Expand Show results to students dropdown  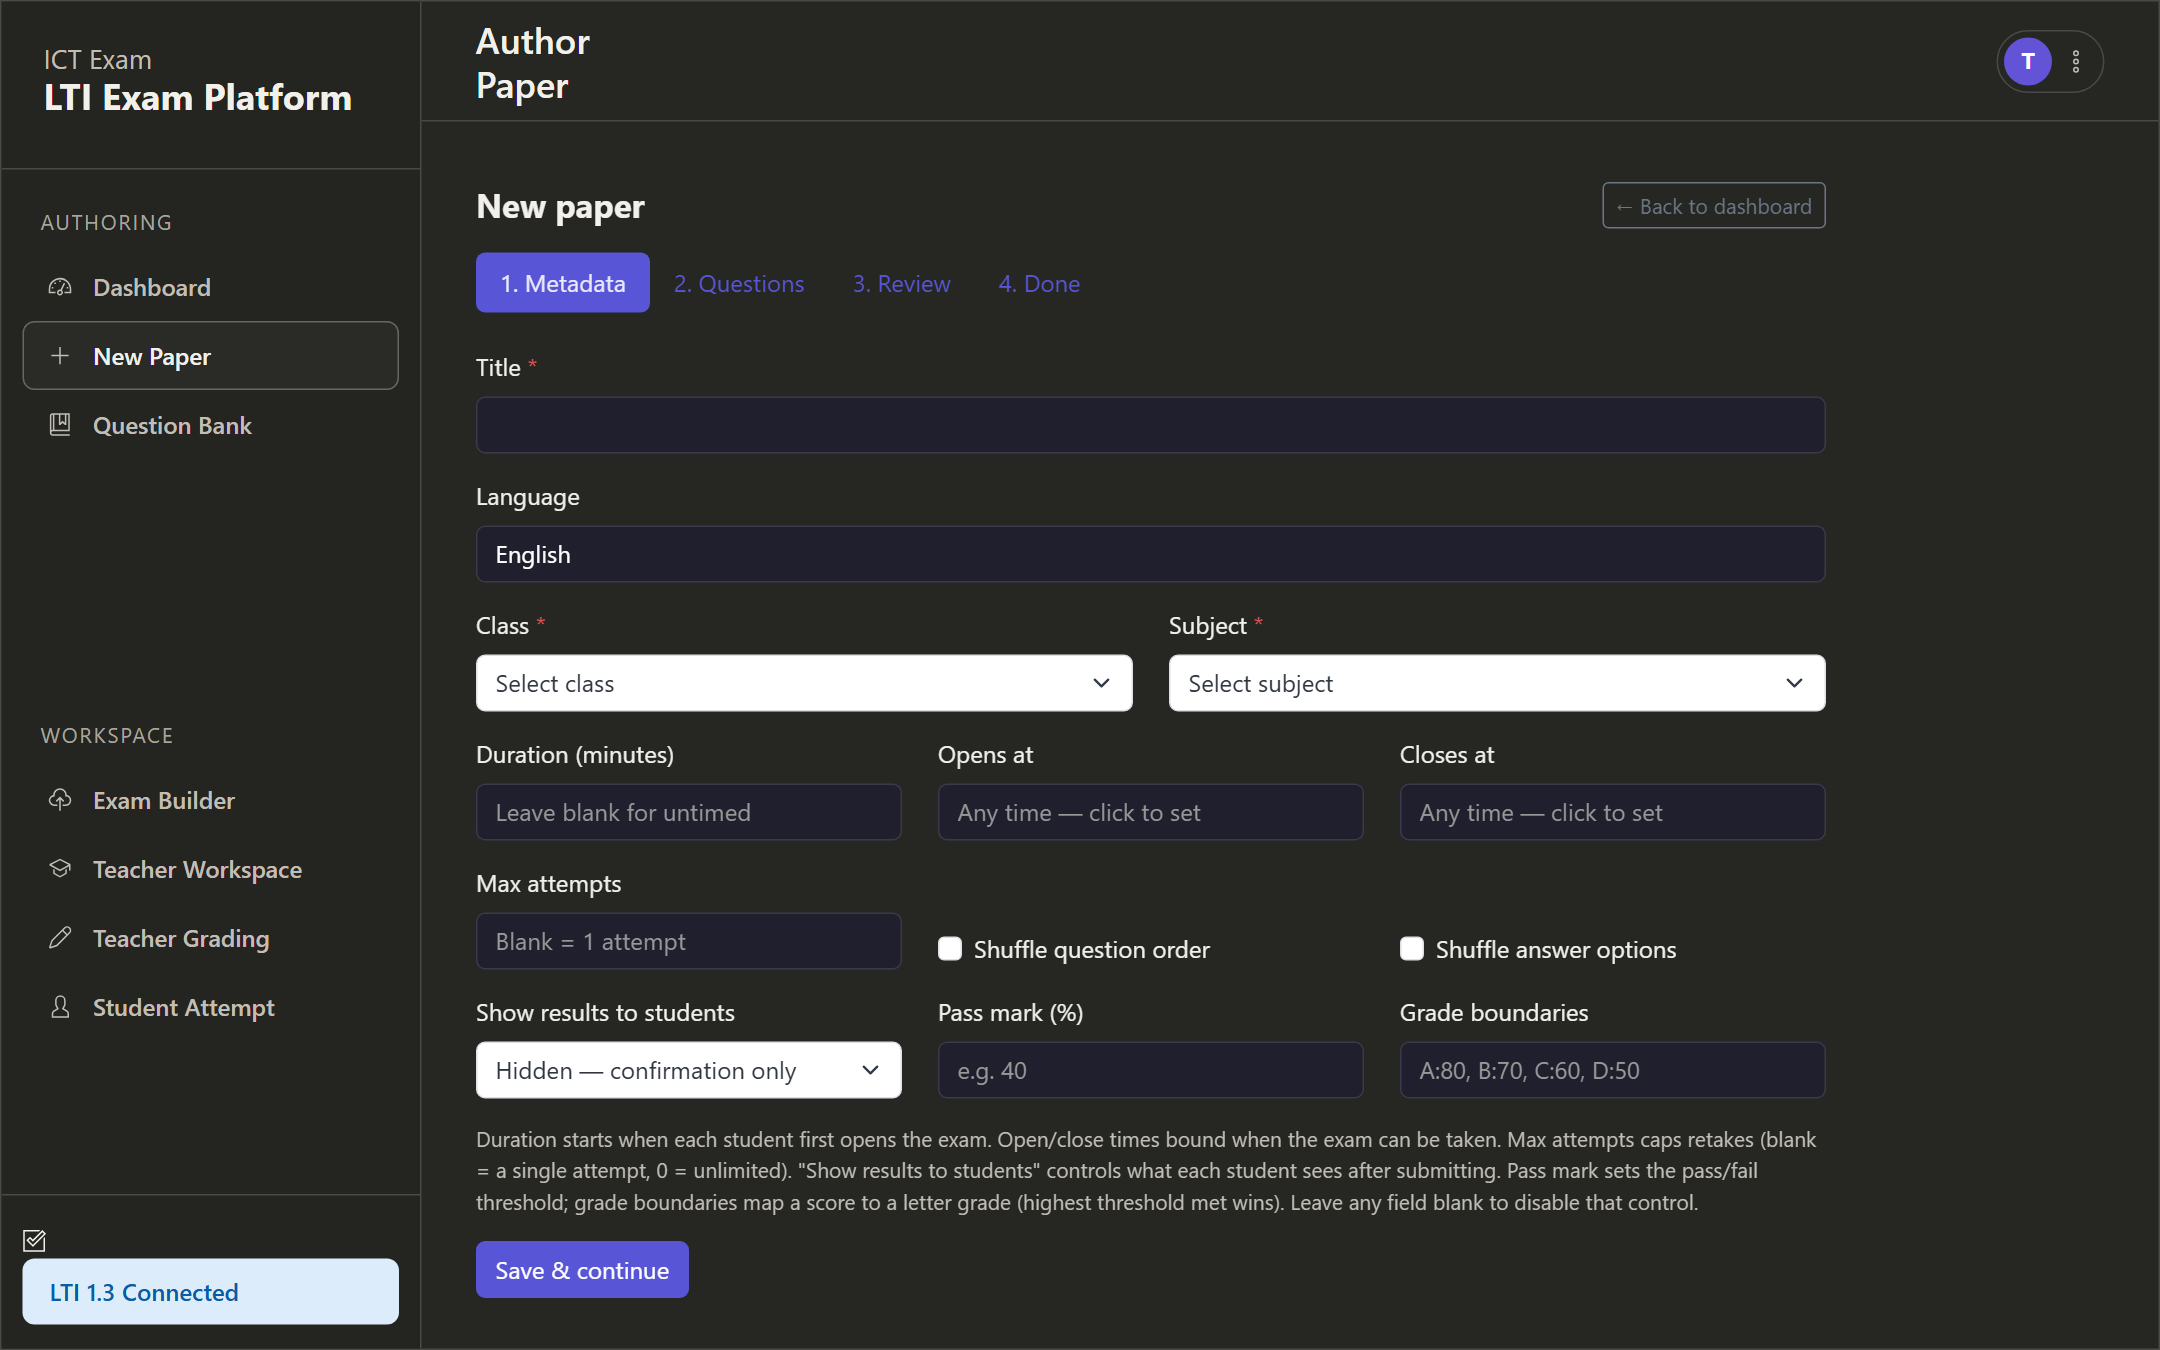[x=688, y=1070]
